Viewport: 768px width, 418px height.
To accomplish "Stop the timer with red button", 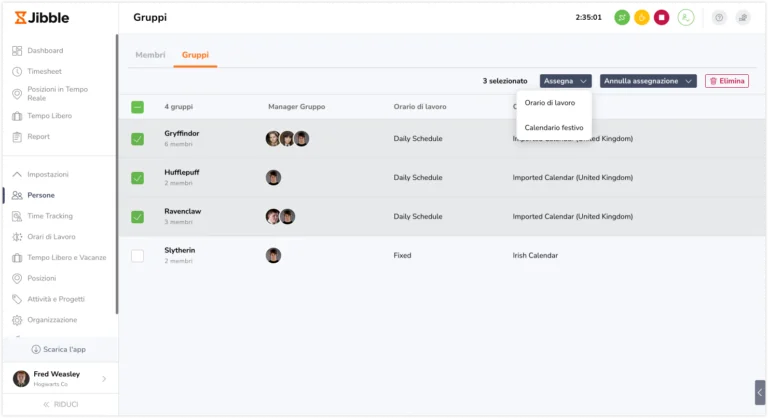I will click(662, 18).
